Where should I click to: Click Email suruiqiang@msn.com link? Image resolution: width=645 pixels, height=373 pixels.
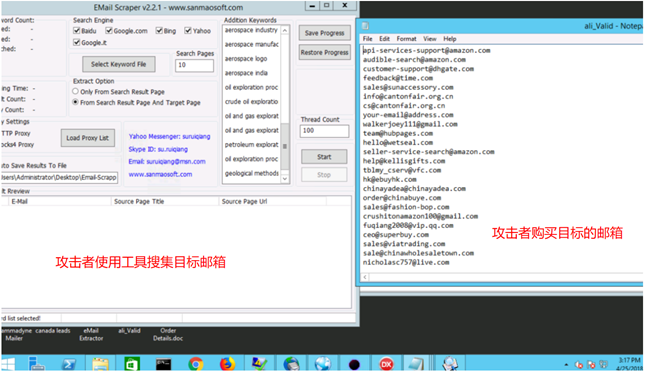167,162
